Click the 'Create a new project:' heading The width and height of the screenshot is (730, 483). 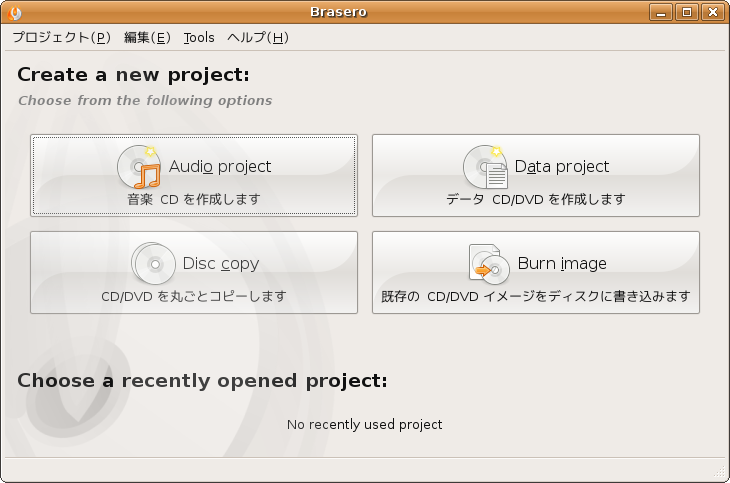[134, 75]
